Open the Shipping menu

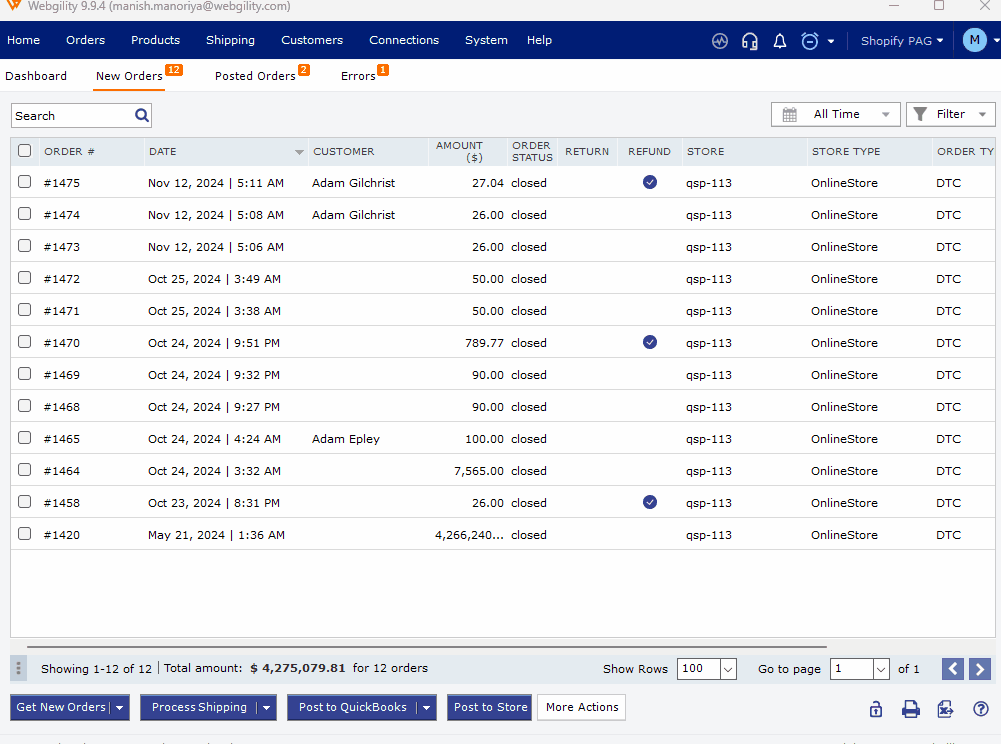230,41
